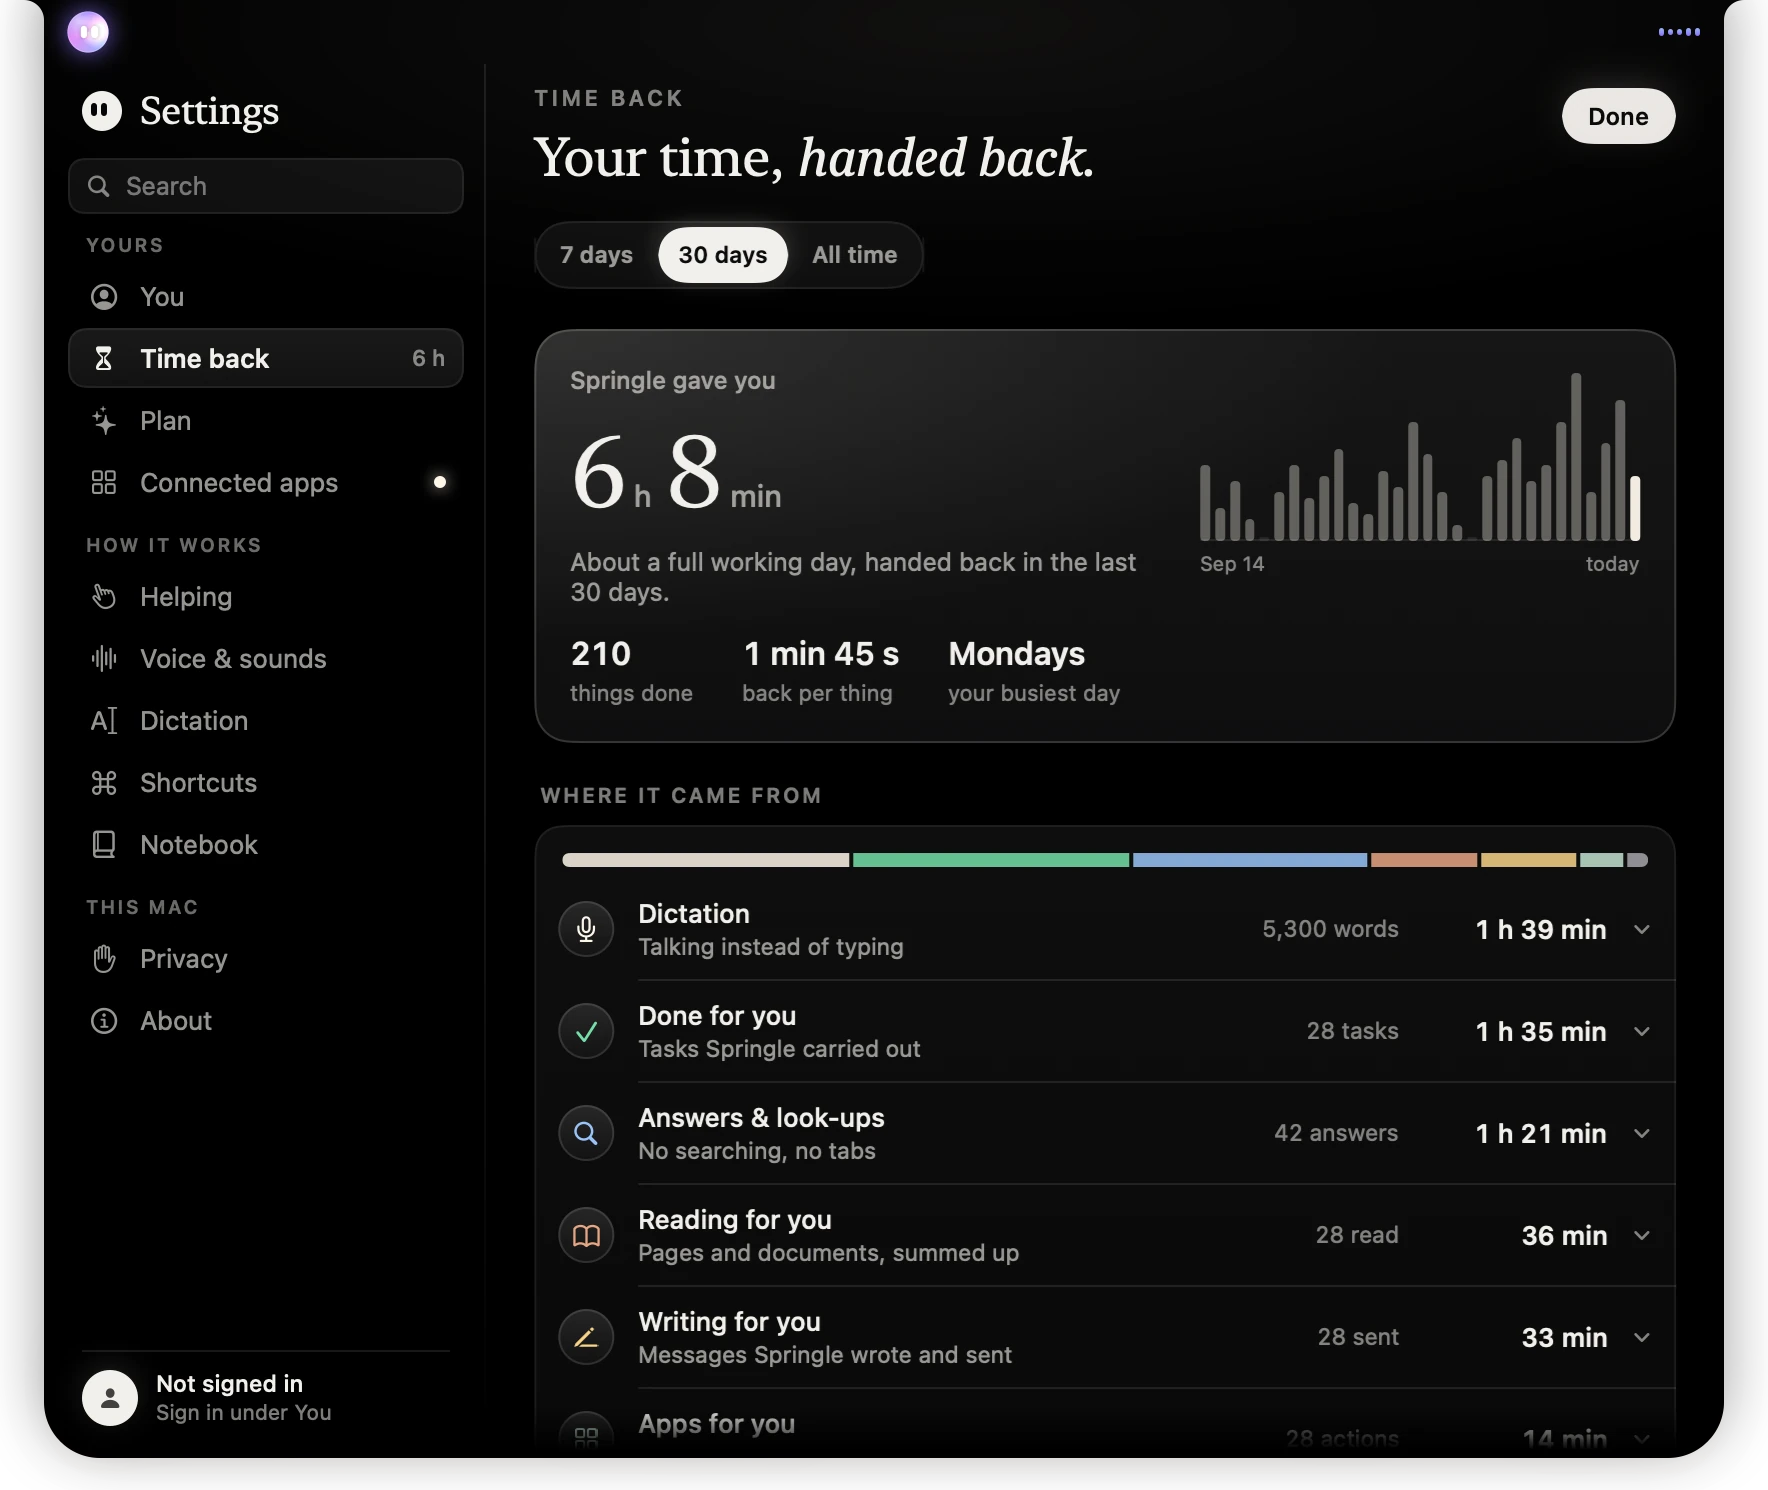Viewport: 1768px width, 1490px height.
Task: Click the green Done for you bar segment
Action: (991, 860)
